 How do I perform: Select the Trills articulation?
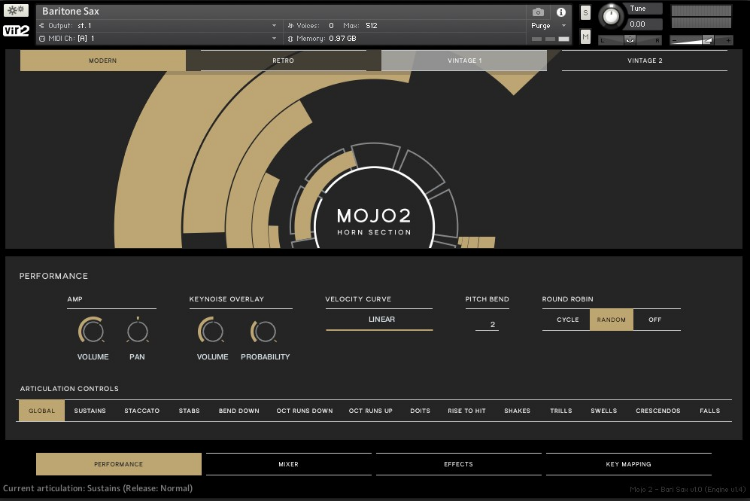tap(561, 410)
